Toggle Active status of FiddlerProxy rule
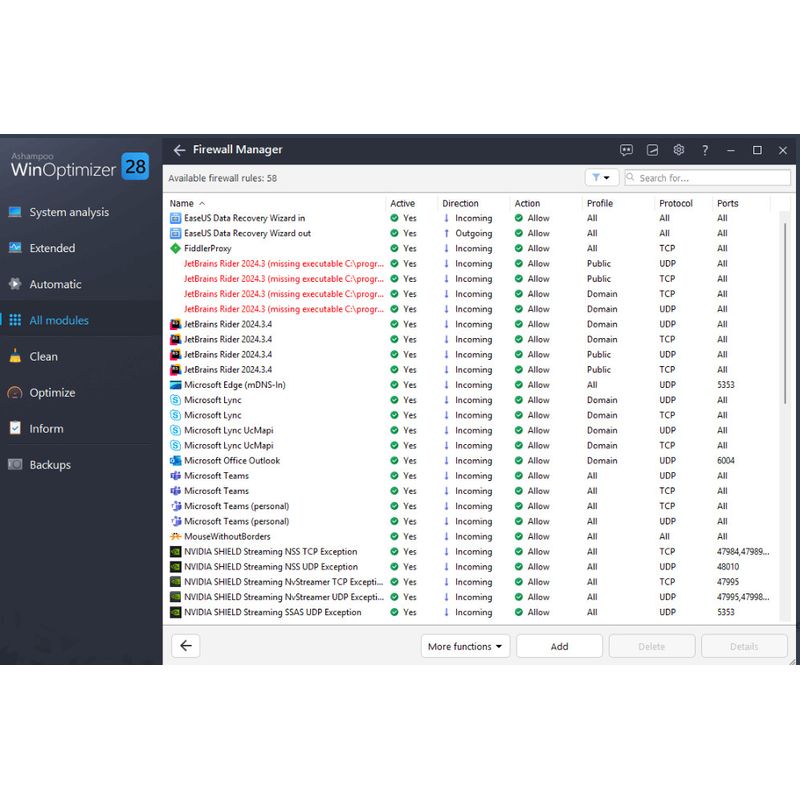The height and width of the screenshot is (800, 800). click(396, 249)
